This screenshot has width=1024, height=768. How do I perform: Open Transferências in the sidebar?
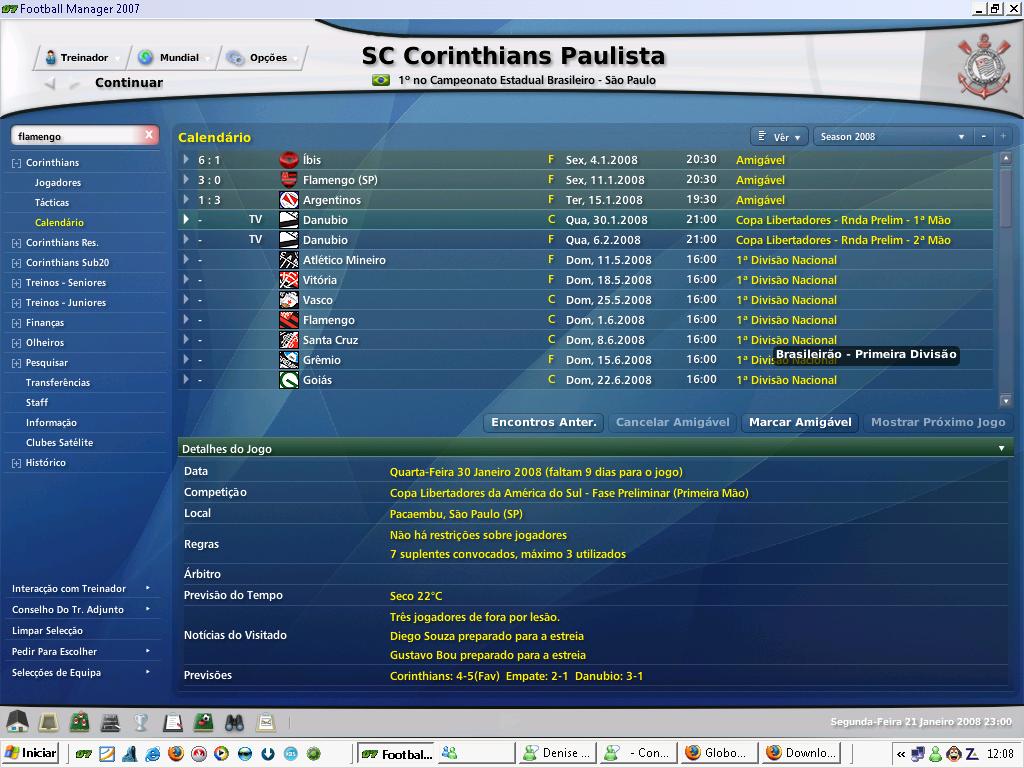pos(58,383)
